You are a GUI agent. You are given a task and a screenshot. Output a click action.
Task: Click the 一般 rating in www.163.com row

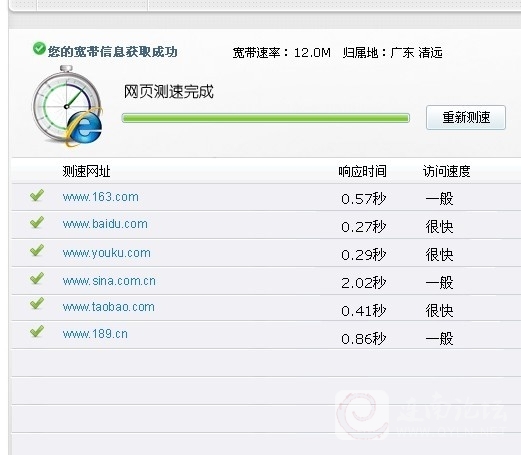click(x=439, y=199)
